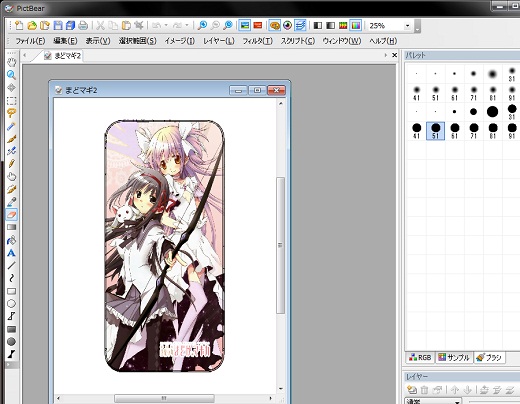Screen dimensions: 520x404
Task: Save the image with the floppy disk icon
Action: pos(58,25)
